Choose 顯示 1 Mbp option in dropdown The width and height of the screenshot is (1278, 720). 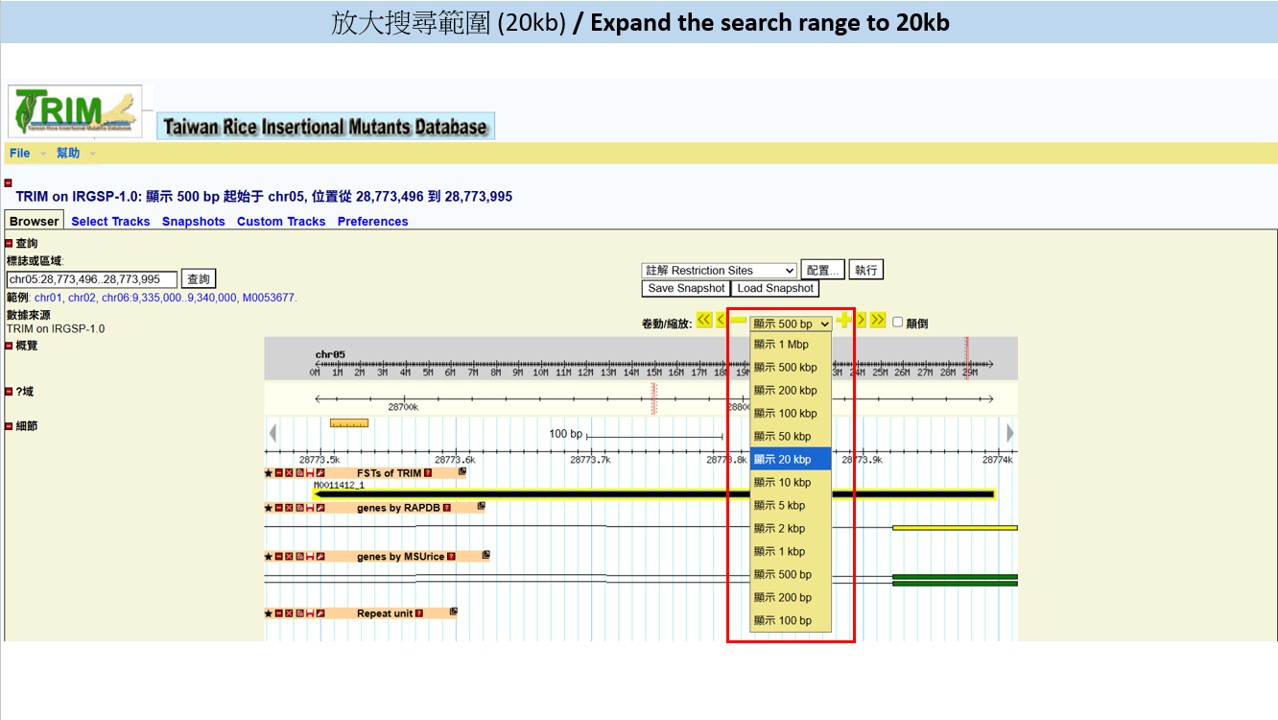click(790, 345)
